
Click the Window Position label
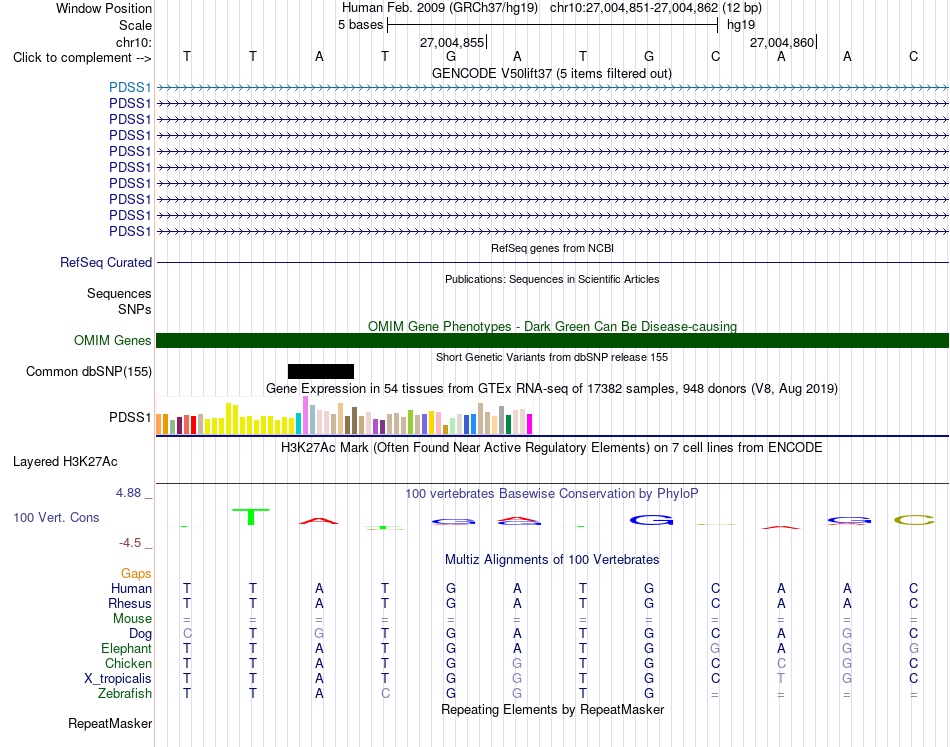pos(104,8)
